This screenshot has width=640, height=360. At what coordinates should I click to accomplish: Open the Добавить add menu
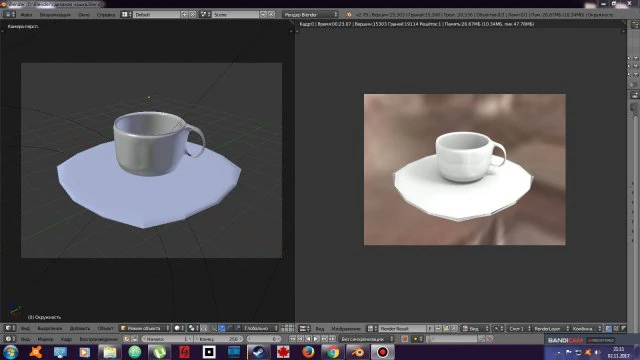80,328
